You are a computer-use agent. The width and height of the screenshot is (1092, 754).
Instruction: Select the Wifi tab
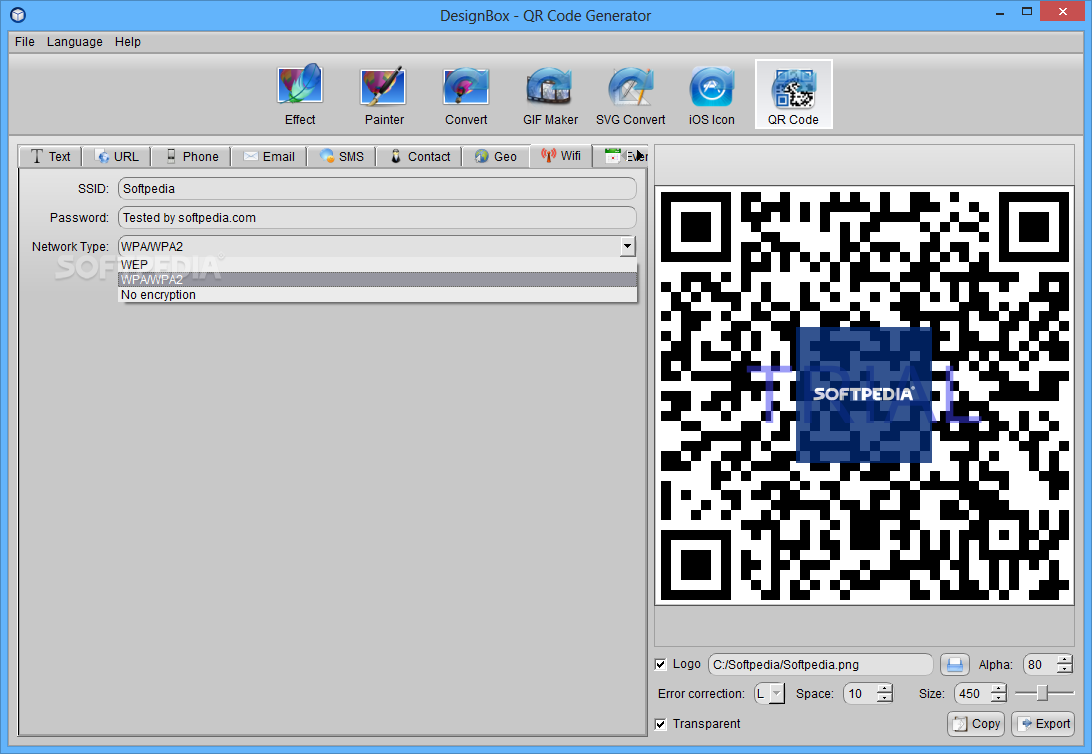(x=561, y=156)
